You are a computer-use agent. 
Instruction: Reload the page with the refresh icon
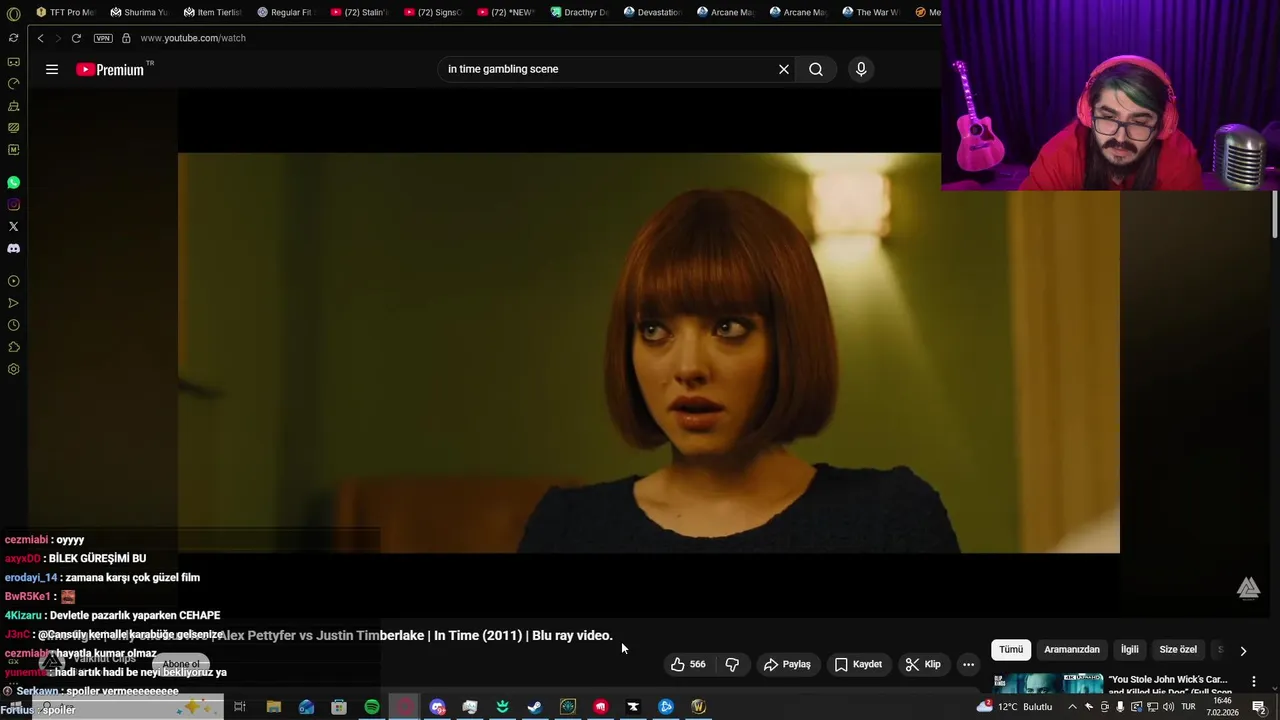click(76, 38)
